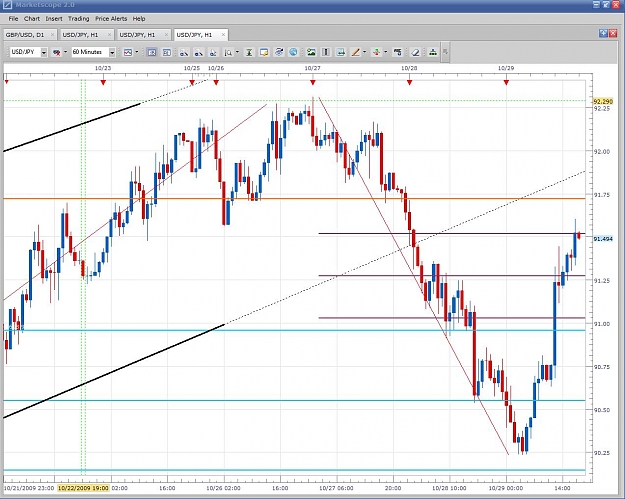This screenshot has height=499, width=625.
Task: Click the 10/28 day marker triangle
Action: coord(409,83)
